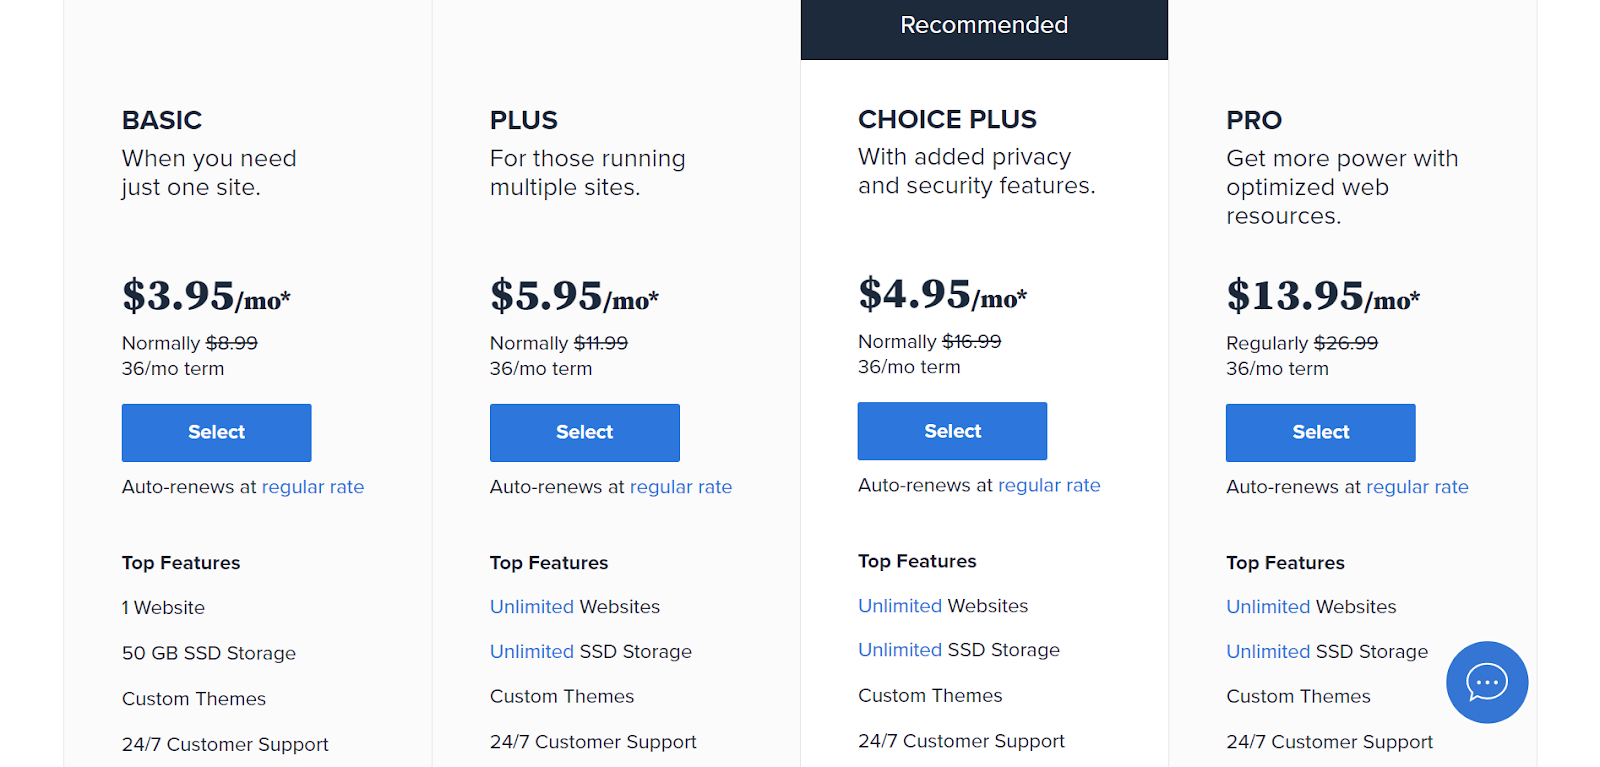Click the Choice Plus plan heading
The image size is (1600, 767).
(947, 119)
